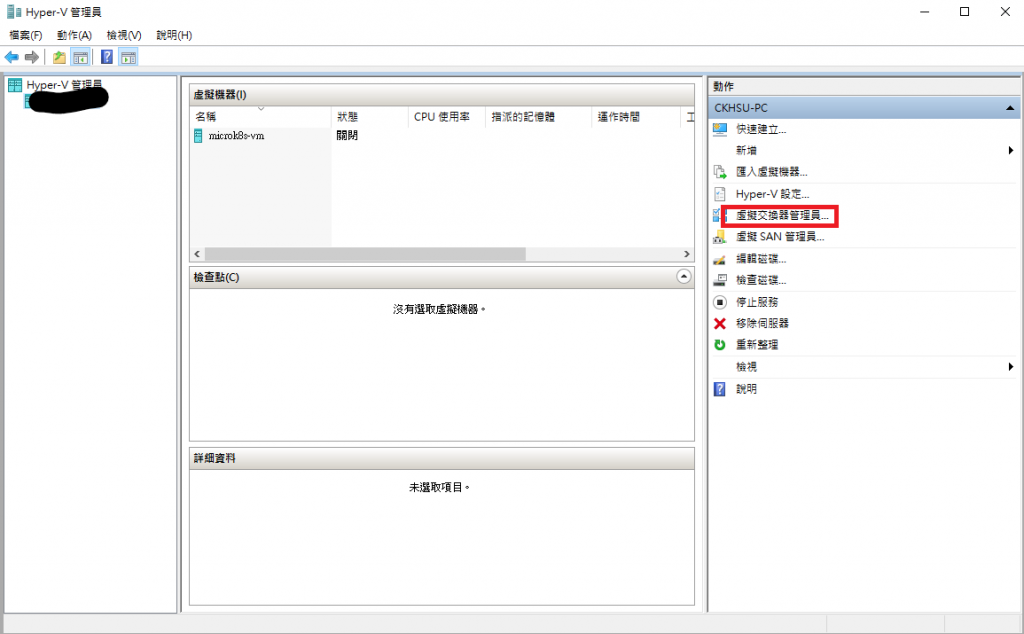Click the 停止服務 stop circle icon
The image size is (1024, 634).
[x=720, y=302]
